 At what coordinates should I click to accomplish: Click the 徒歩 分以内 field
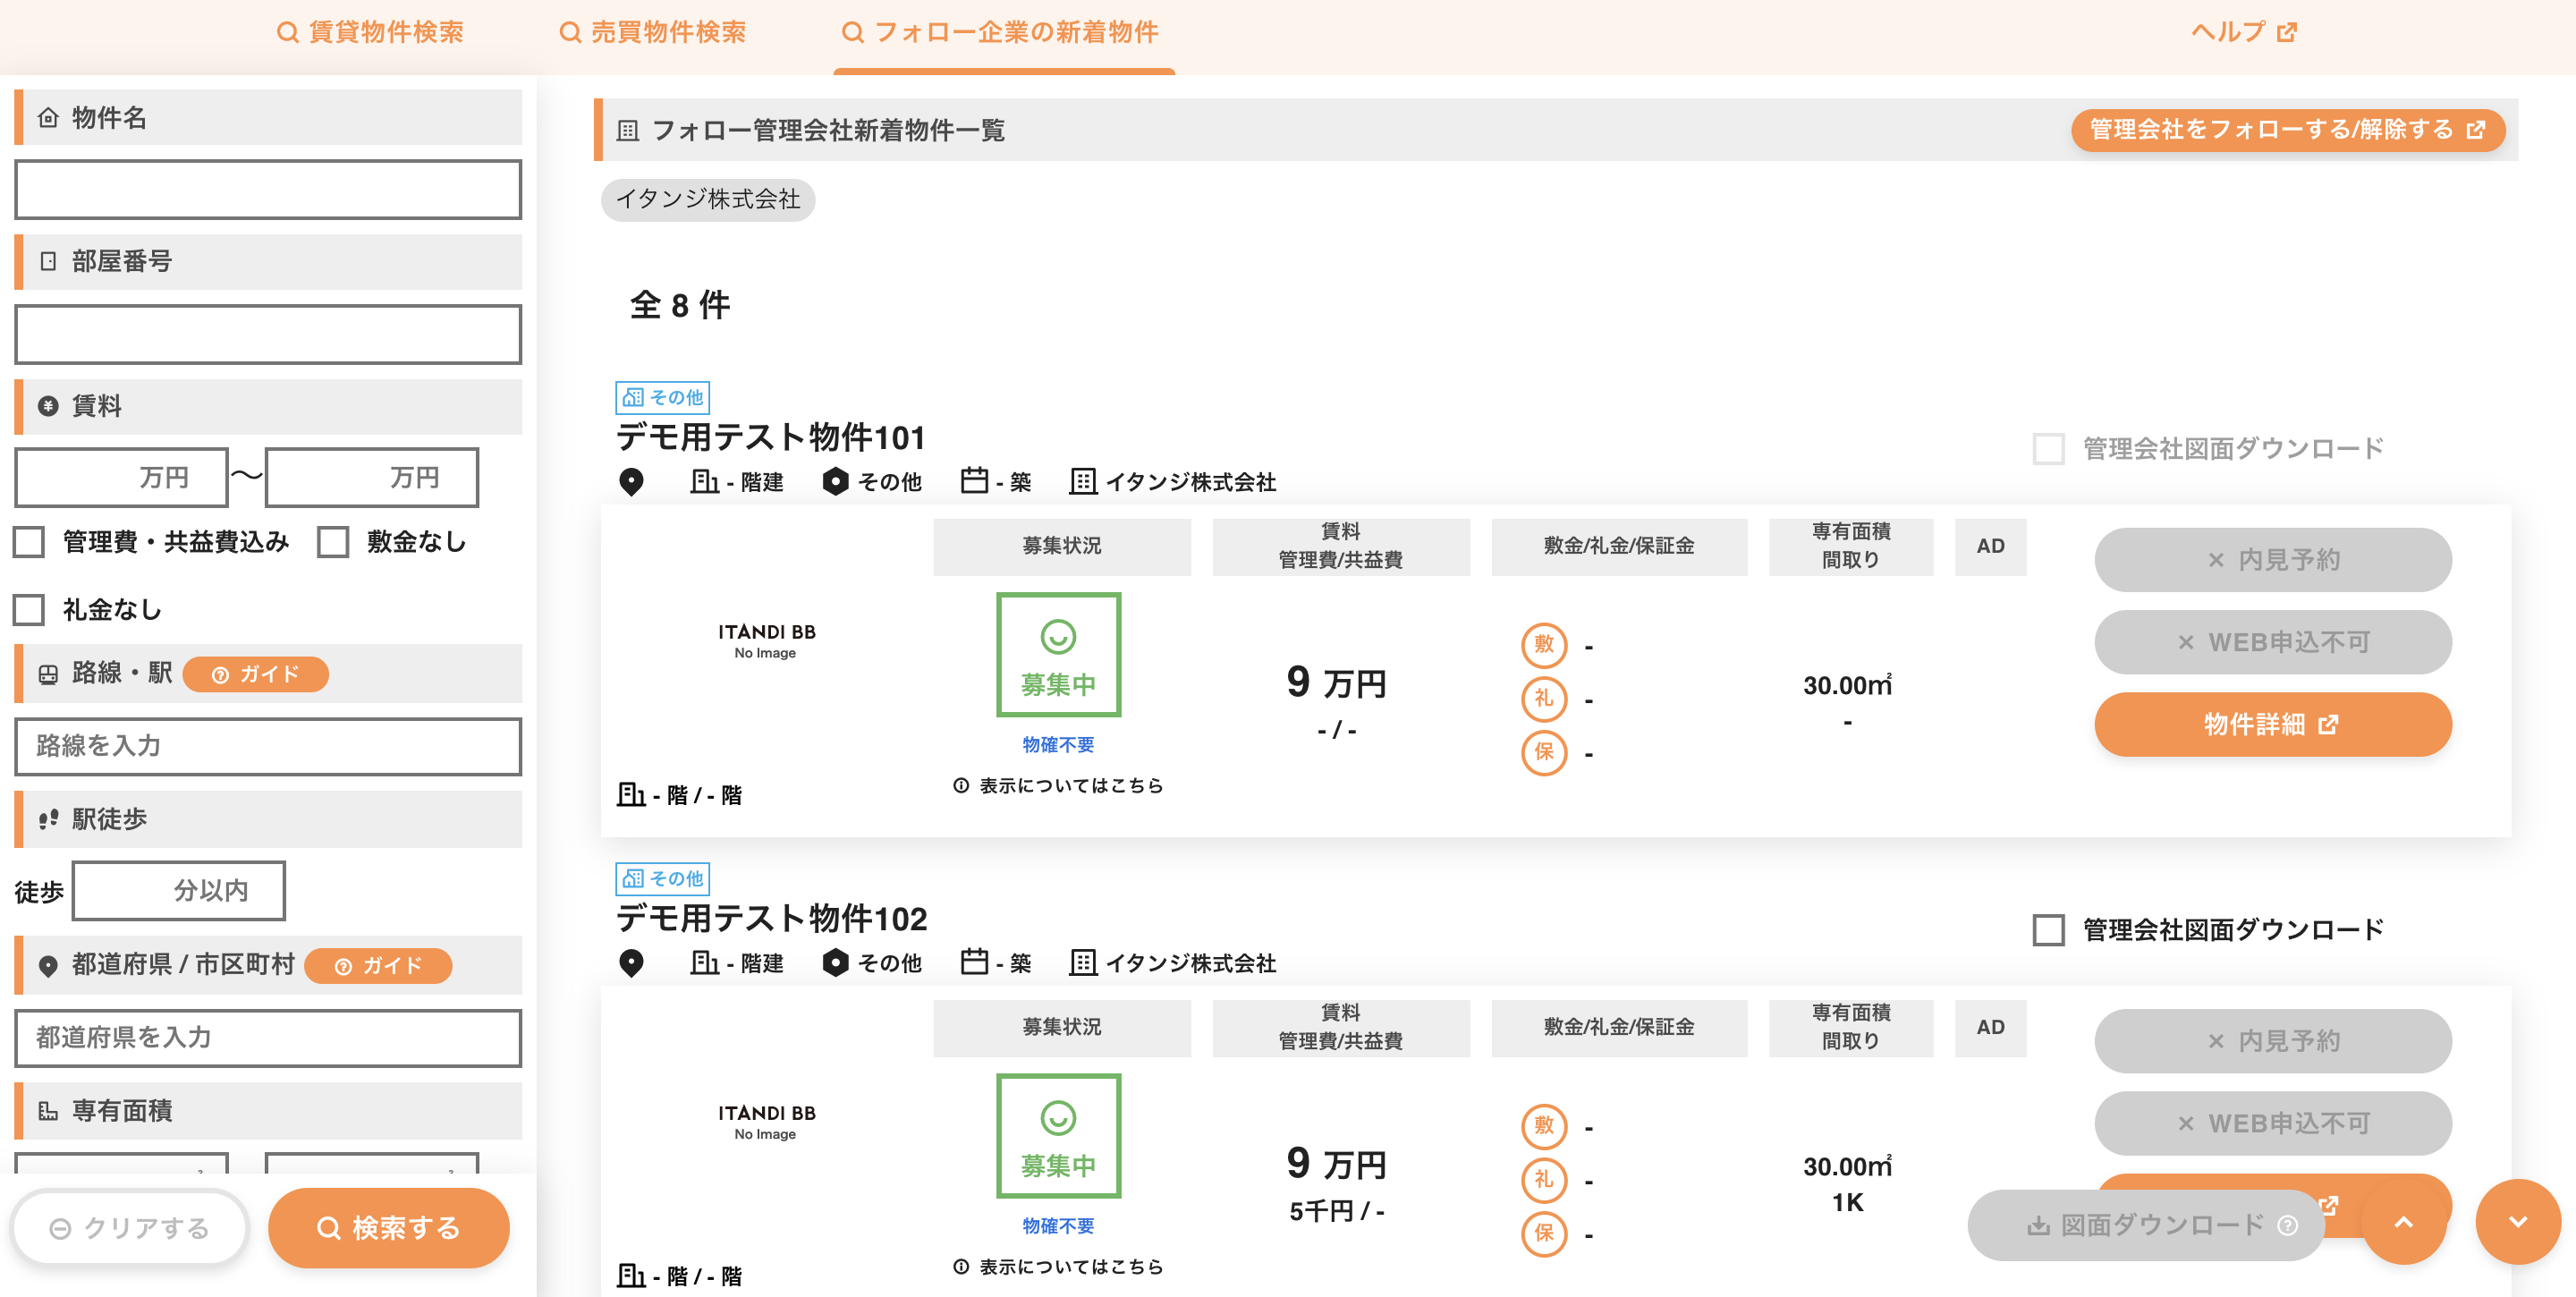coord(179,891)
